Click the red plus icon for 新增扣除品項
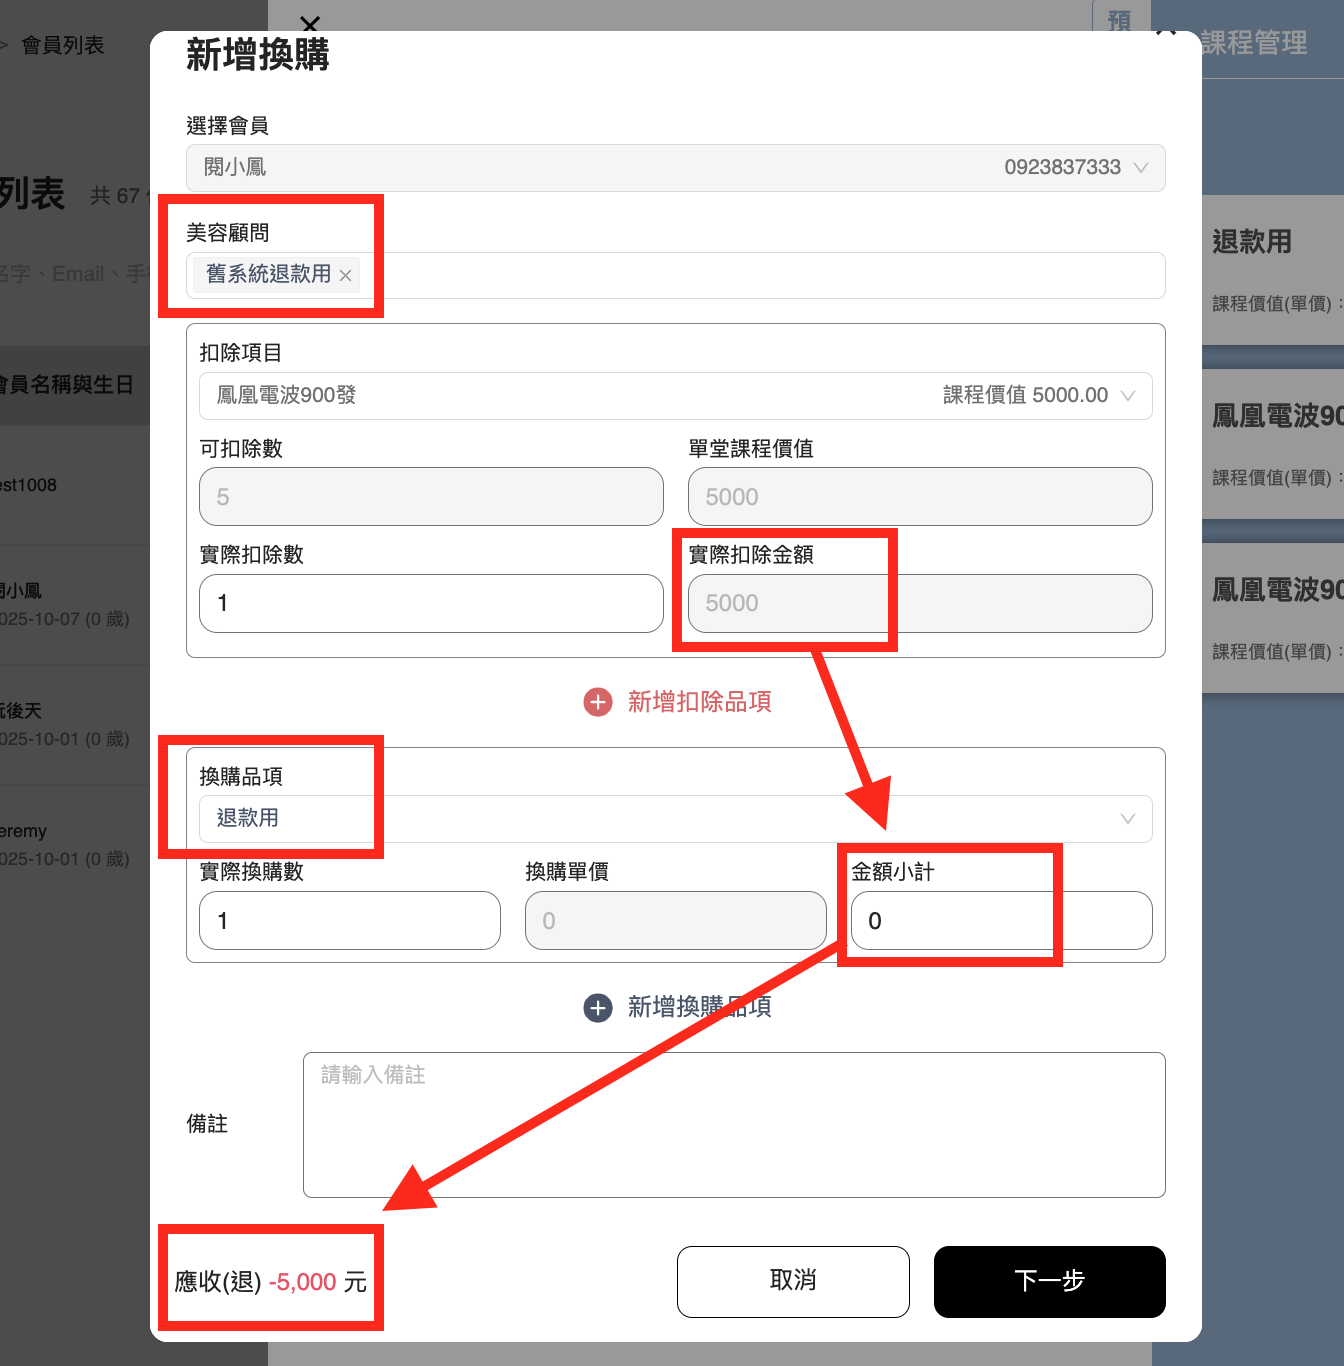Screen dimensions: 1344x1366 598,702
